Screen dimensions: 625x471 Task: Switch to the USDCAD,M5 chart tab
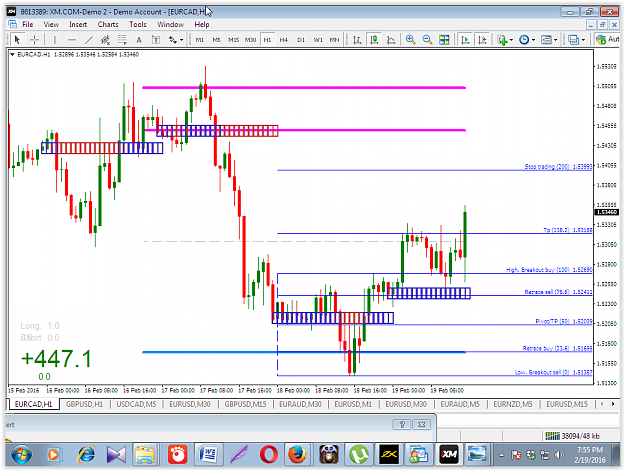(136, 404)
